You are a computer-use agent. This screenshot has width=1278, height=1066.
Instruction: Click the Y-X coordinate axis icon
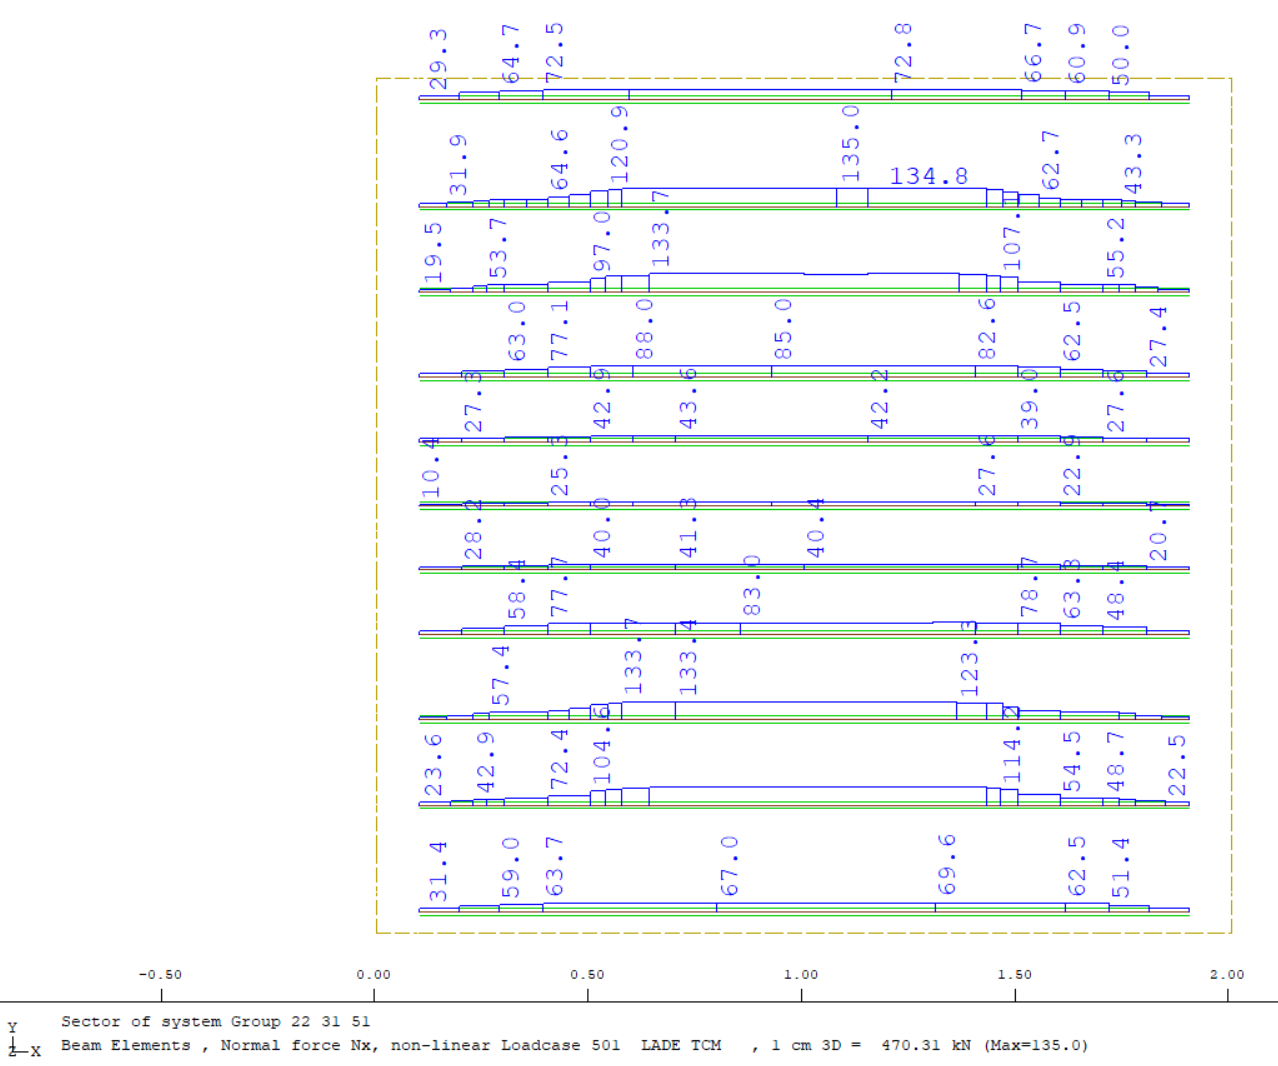[x=22, y=1040]
